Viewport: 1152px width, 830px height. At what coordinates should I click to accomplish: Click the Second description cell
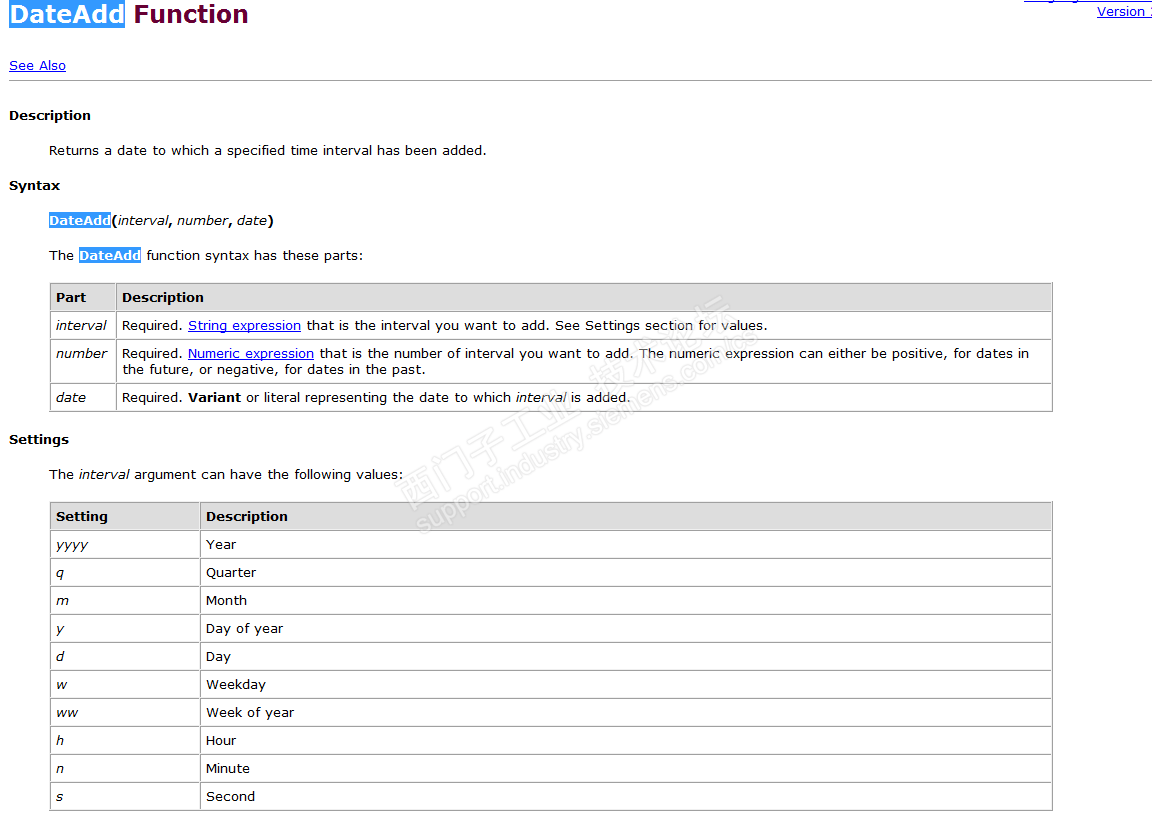pos(230,797)
